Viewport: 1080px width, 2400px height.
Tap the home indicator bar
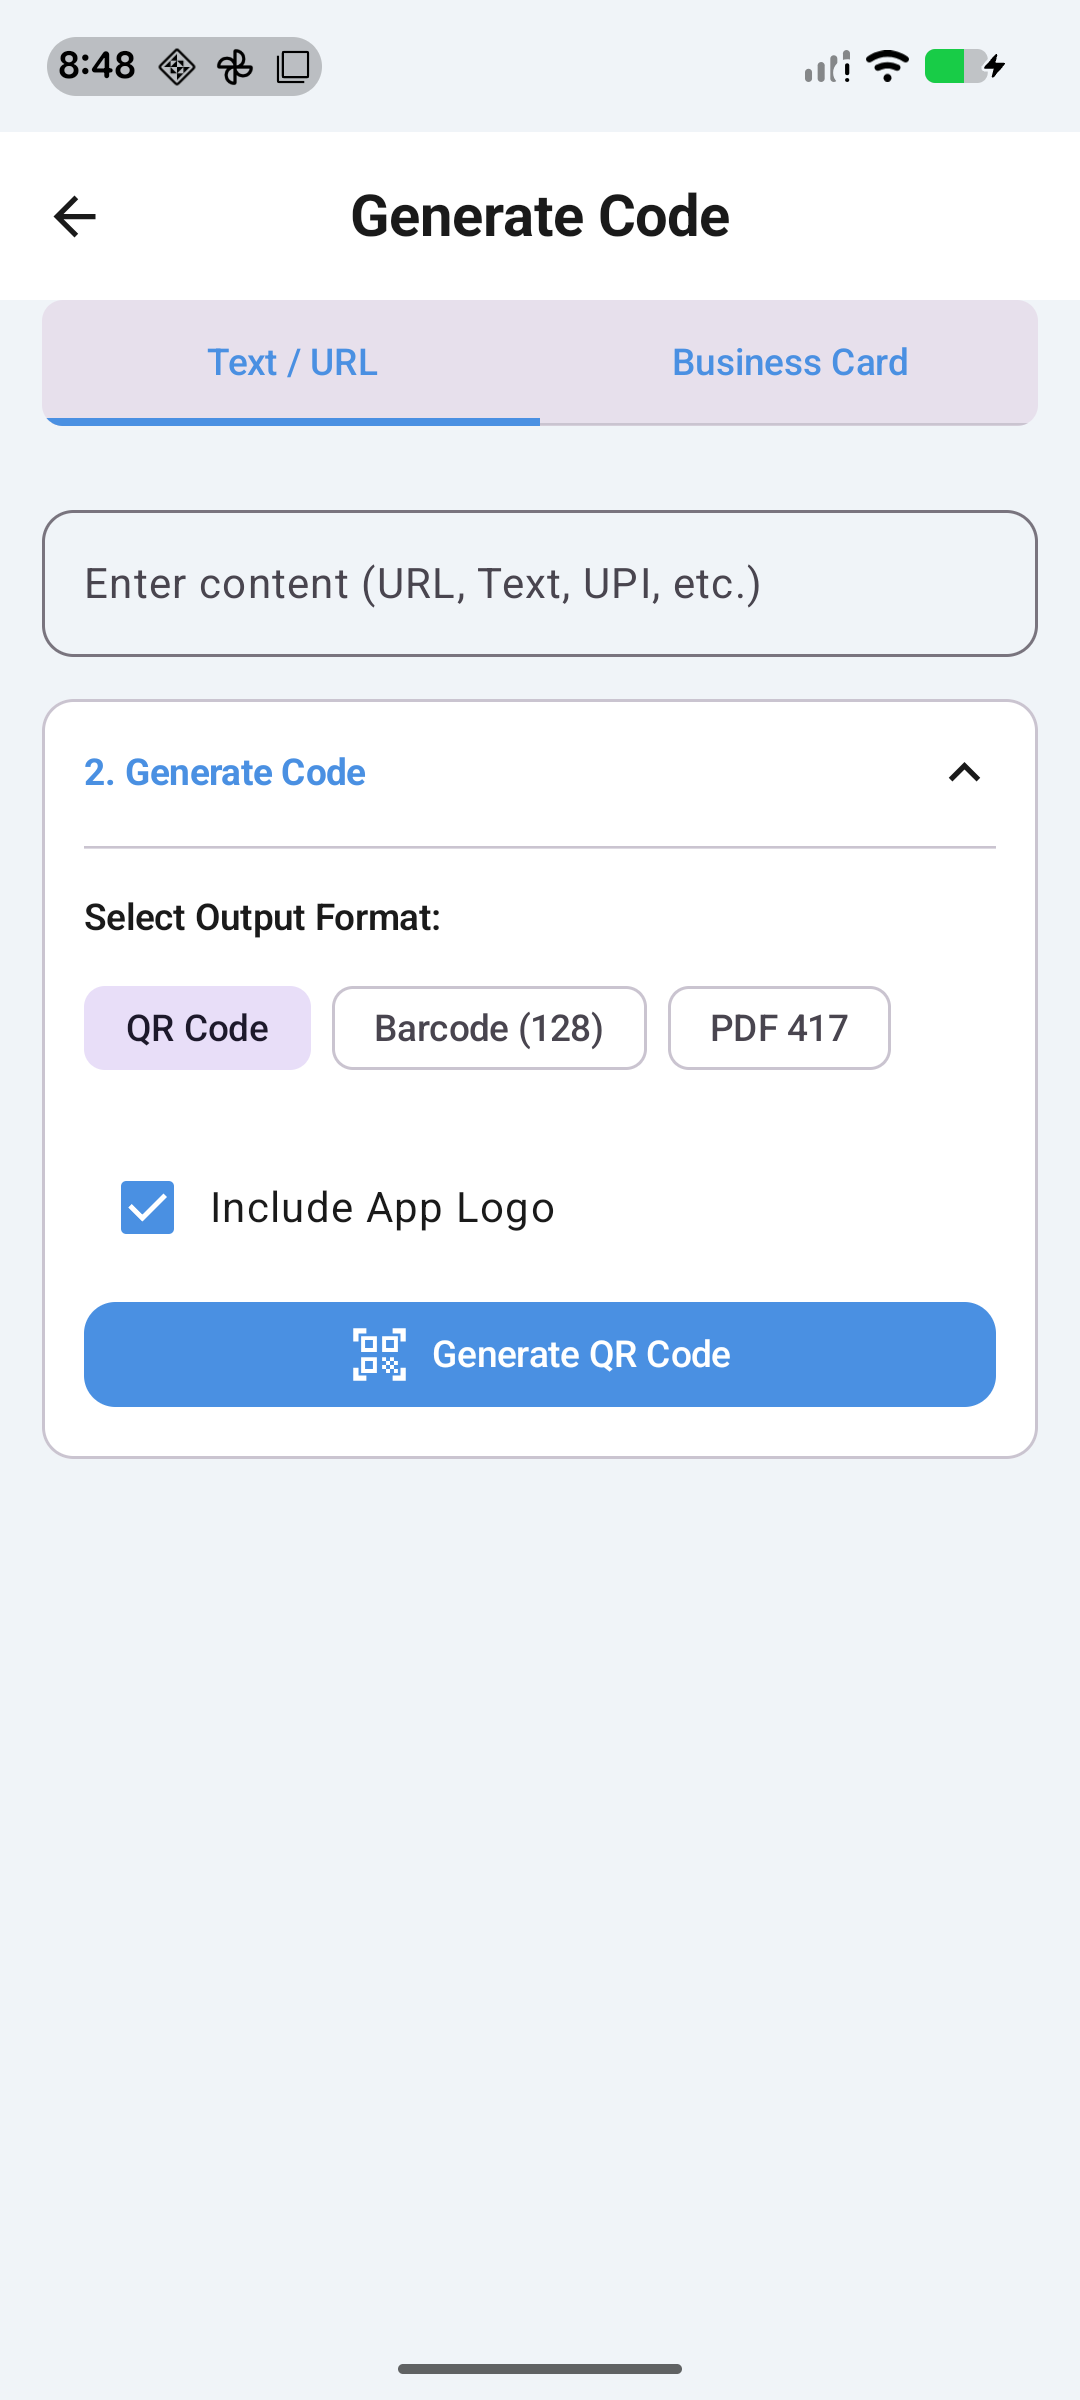point(540,2368)
